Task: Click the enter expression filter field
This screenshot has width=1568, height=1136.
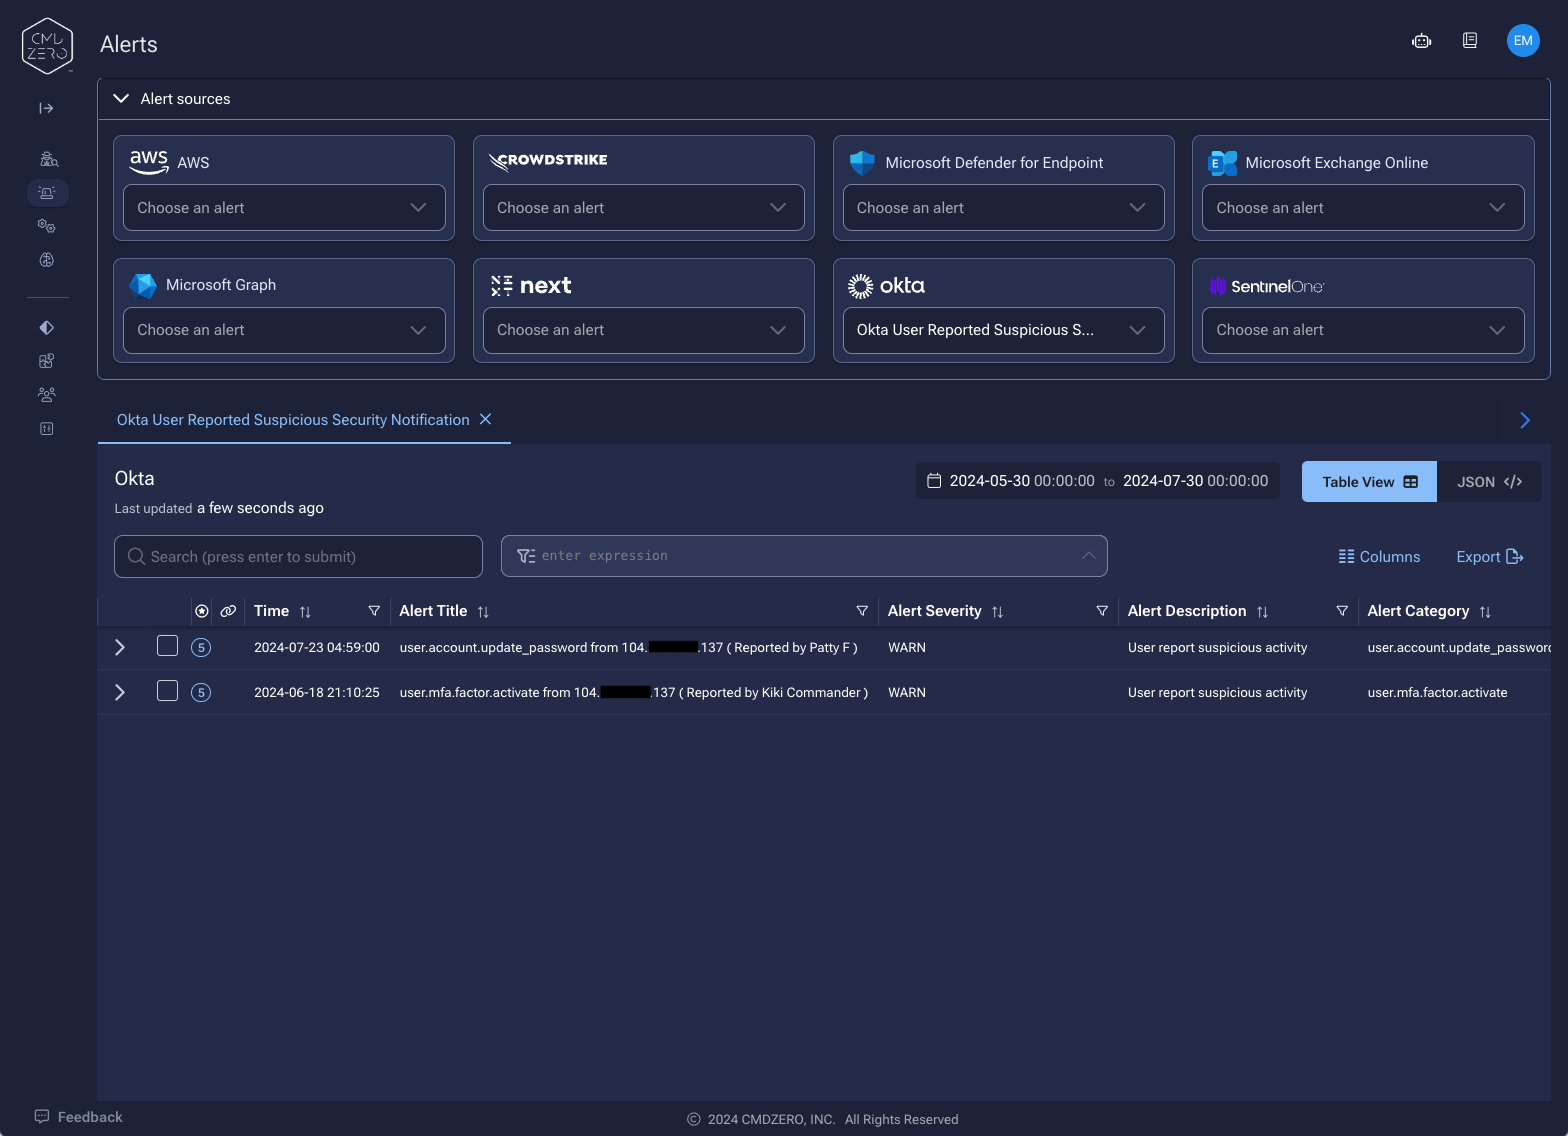Action: [804, 556]
